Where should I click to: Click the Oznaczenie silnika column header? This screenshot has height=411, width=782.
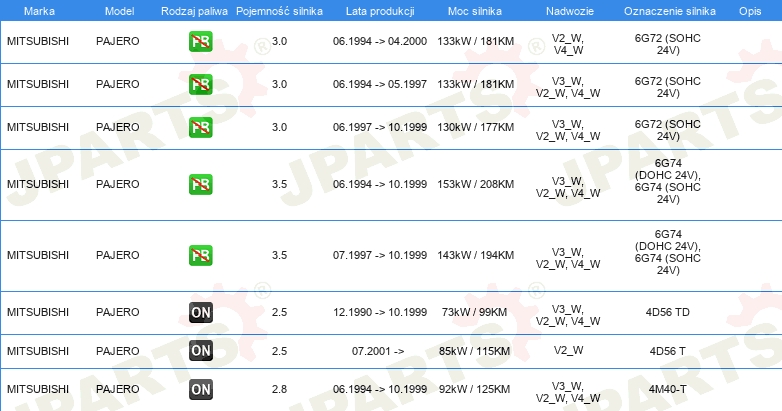tap(670, 11)
